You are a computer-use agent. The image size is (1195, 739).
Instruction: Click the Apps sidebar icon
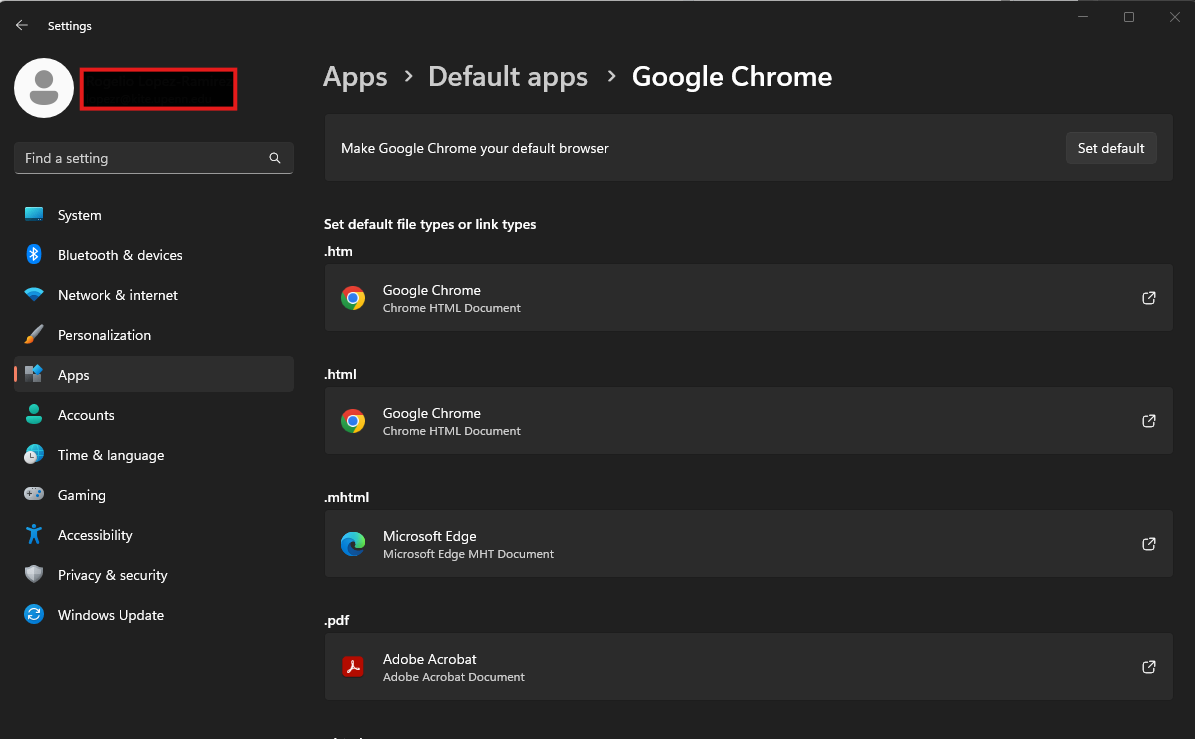pyautogui.click(x=34, y=374)
